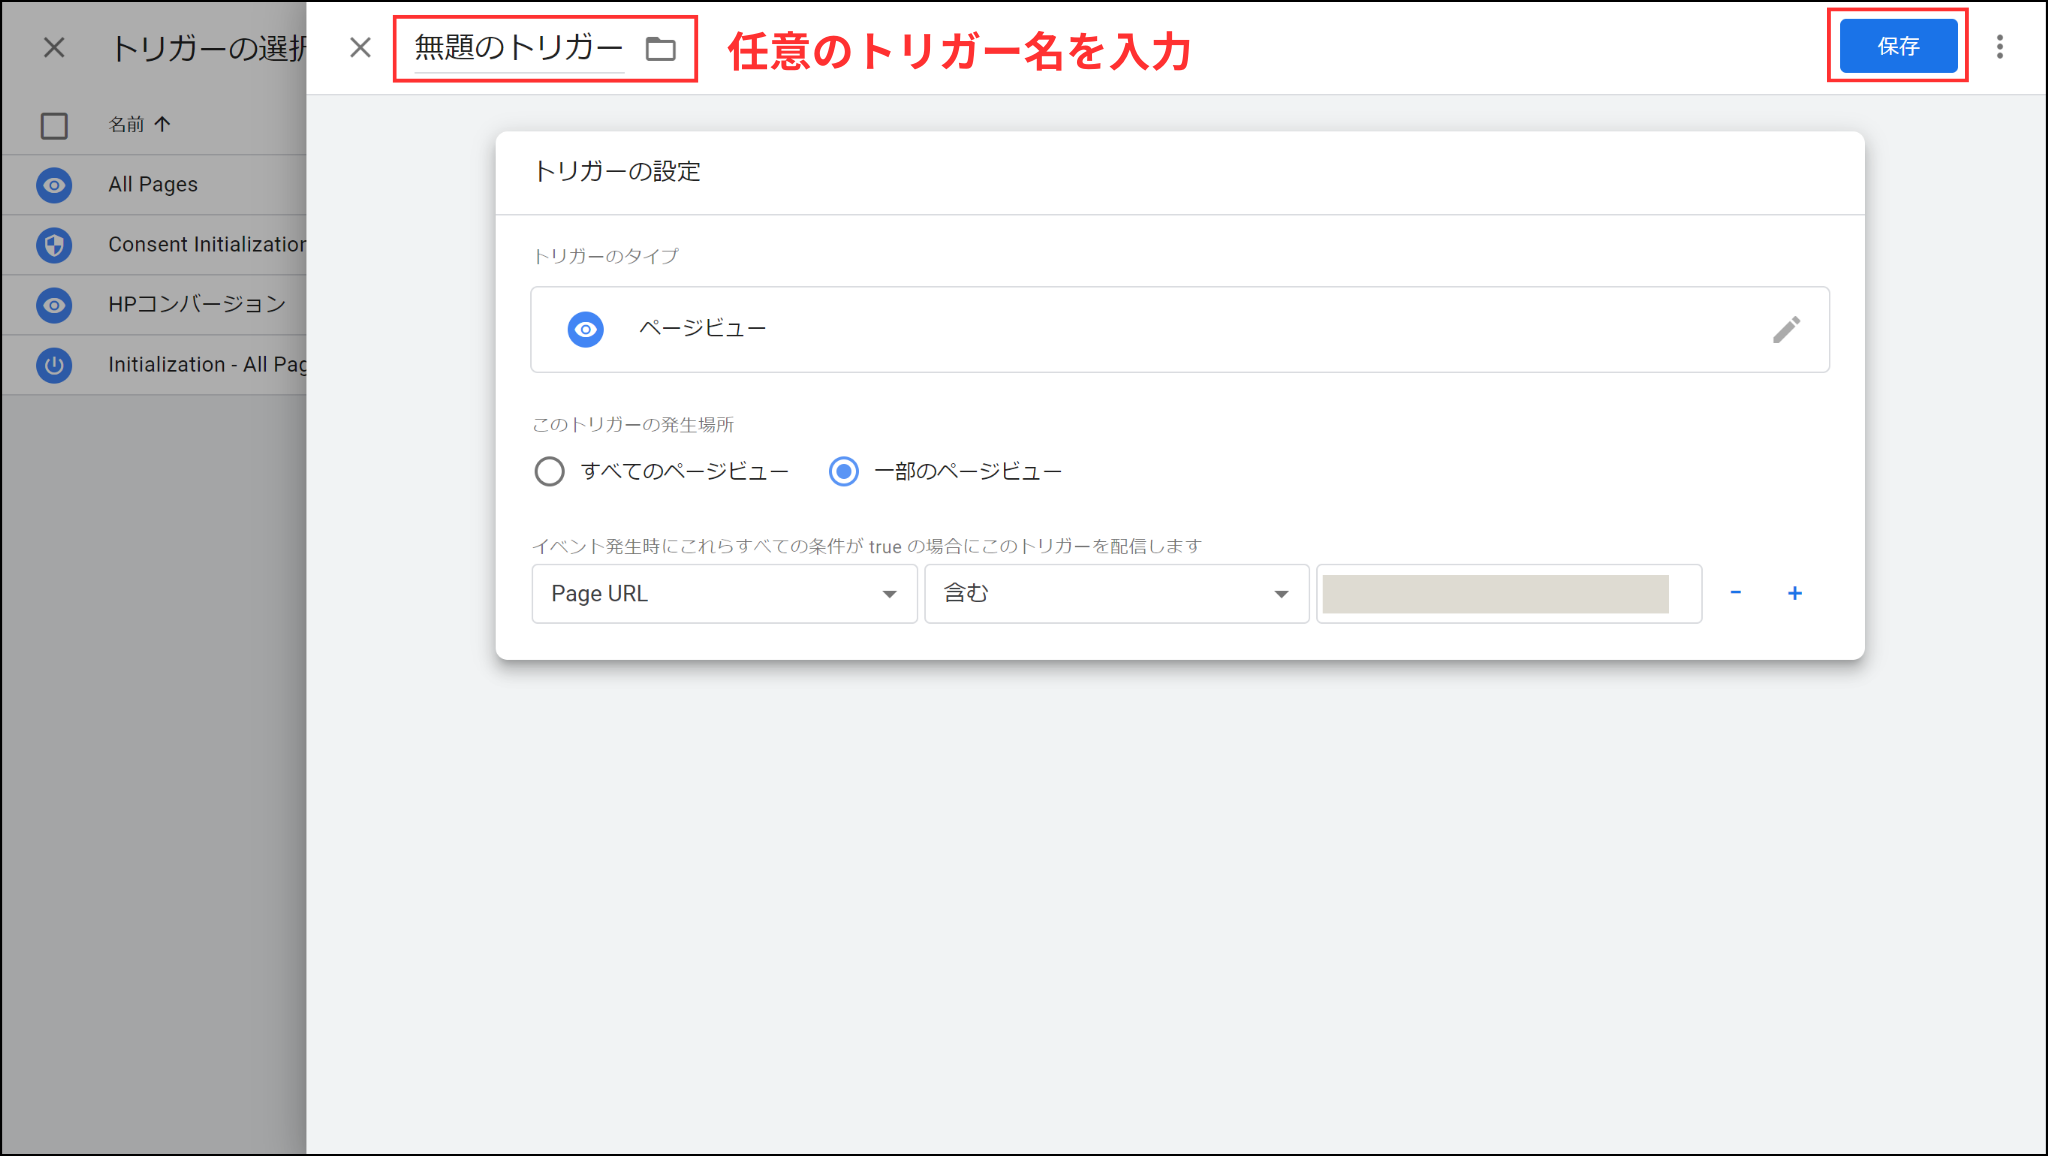The width and height of the screenshot is (2048, 1156).
Task: Click the 保存 save button
Action: [1898, 46]
